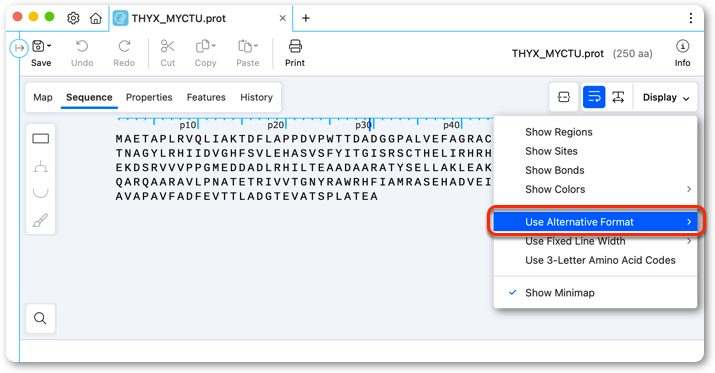Click the Cut scissors icon

point(167,47)
